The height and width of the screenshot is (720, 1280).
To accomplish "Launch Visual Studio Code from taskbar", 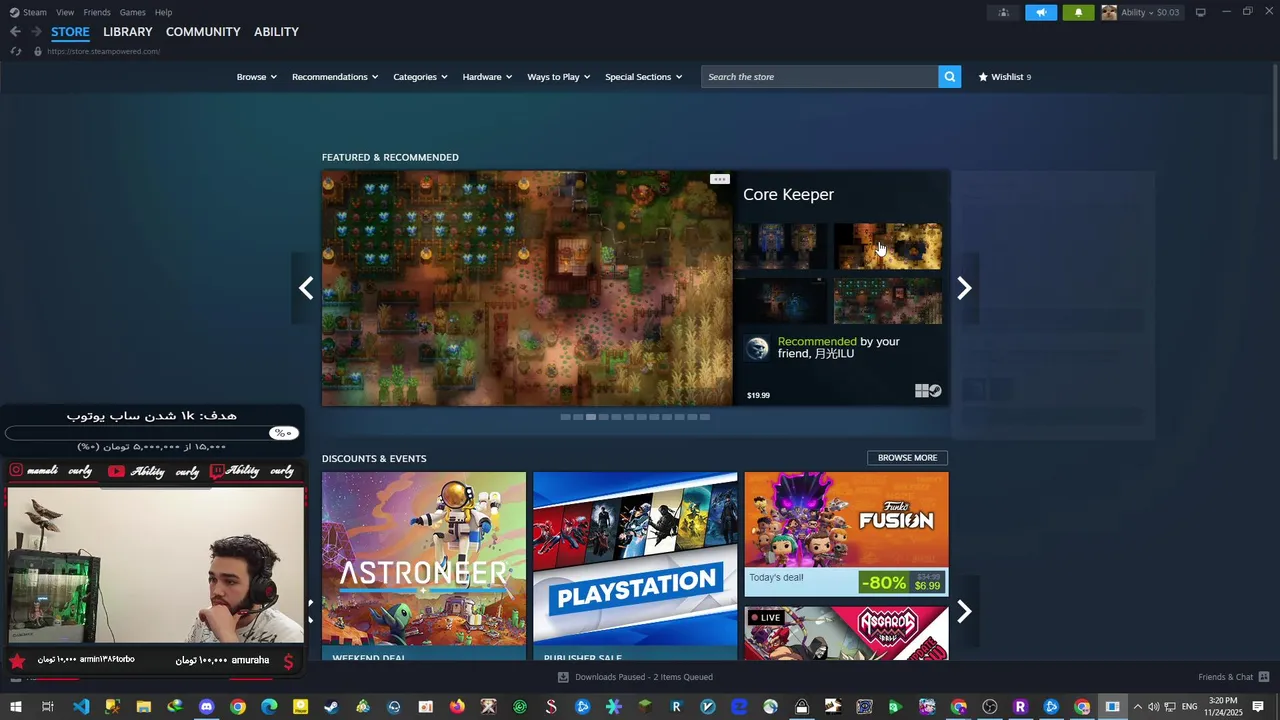I will click(x=81, y=707).
